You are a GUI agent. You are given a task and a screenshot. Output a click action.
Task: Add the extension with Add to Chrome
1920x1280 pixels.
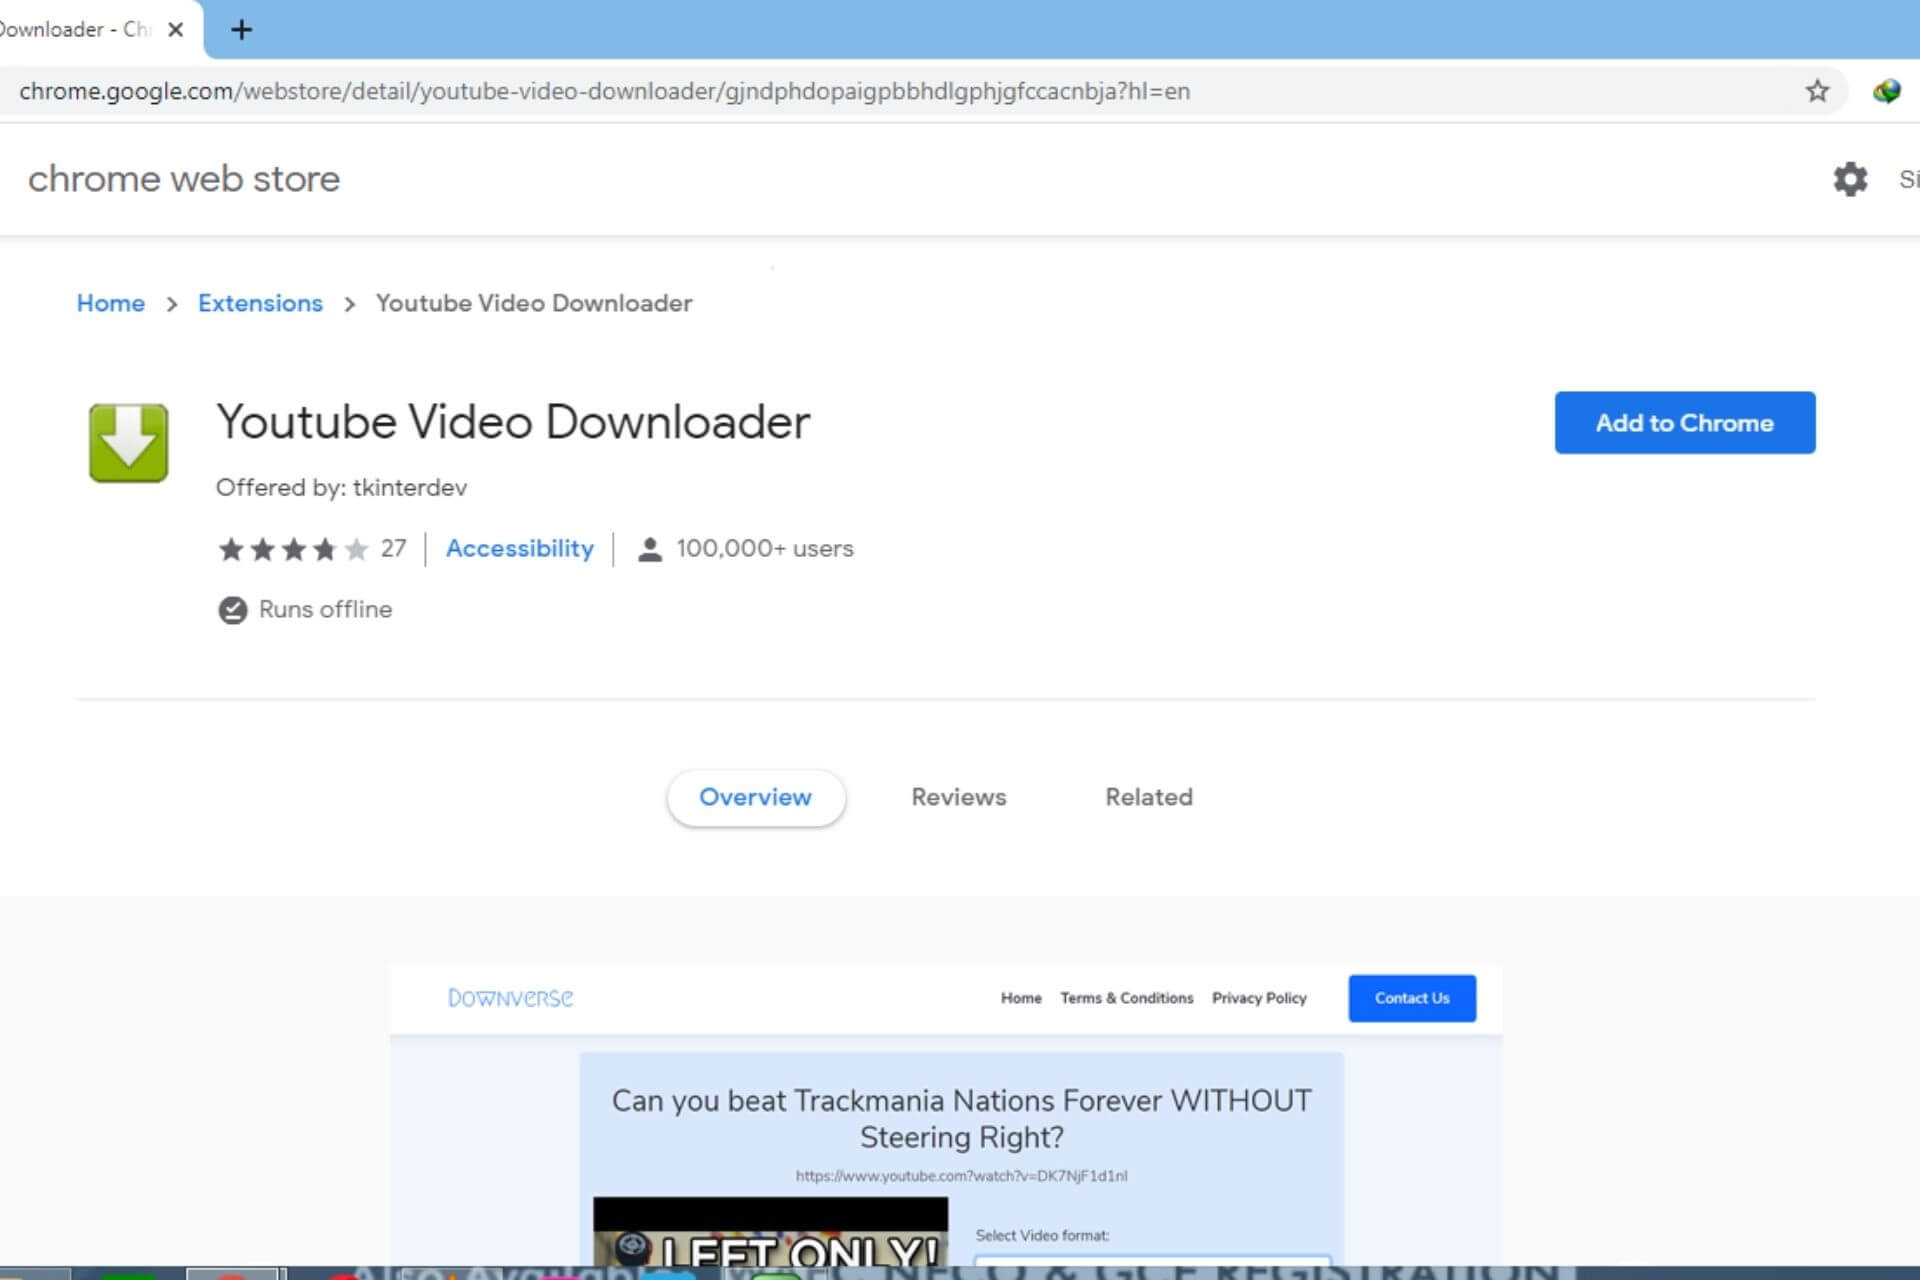coord(1684,423)
